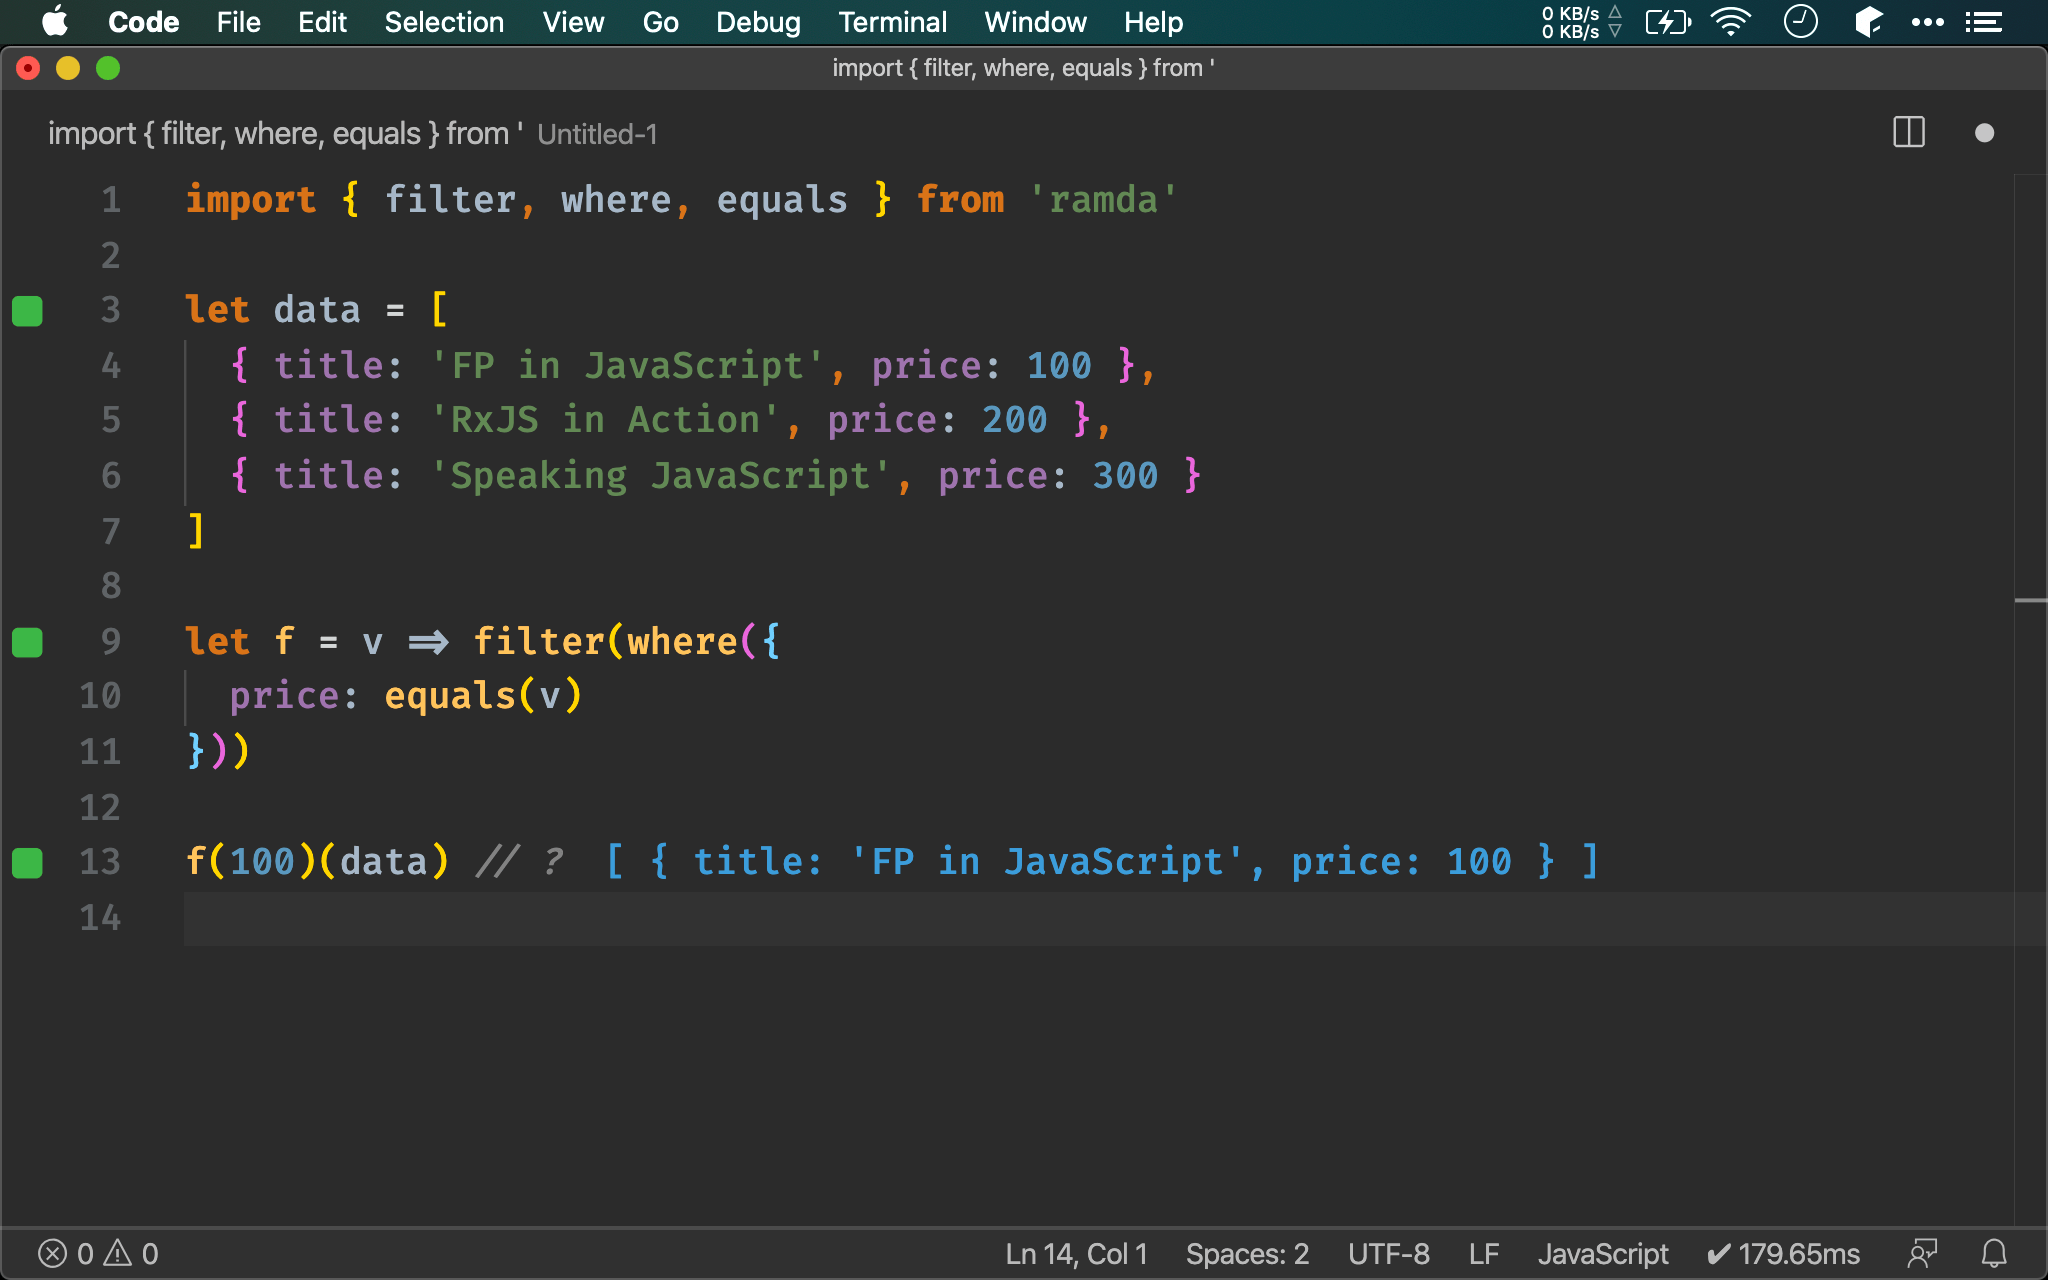The height and width of the screenshot is (1280, 2048).
Task: Open the Go menu
Action: coord(660,22)
